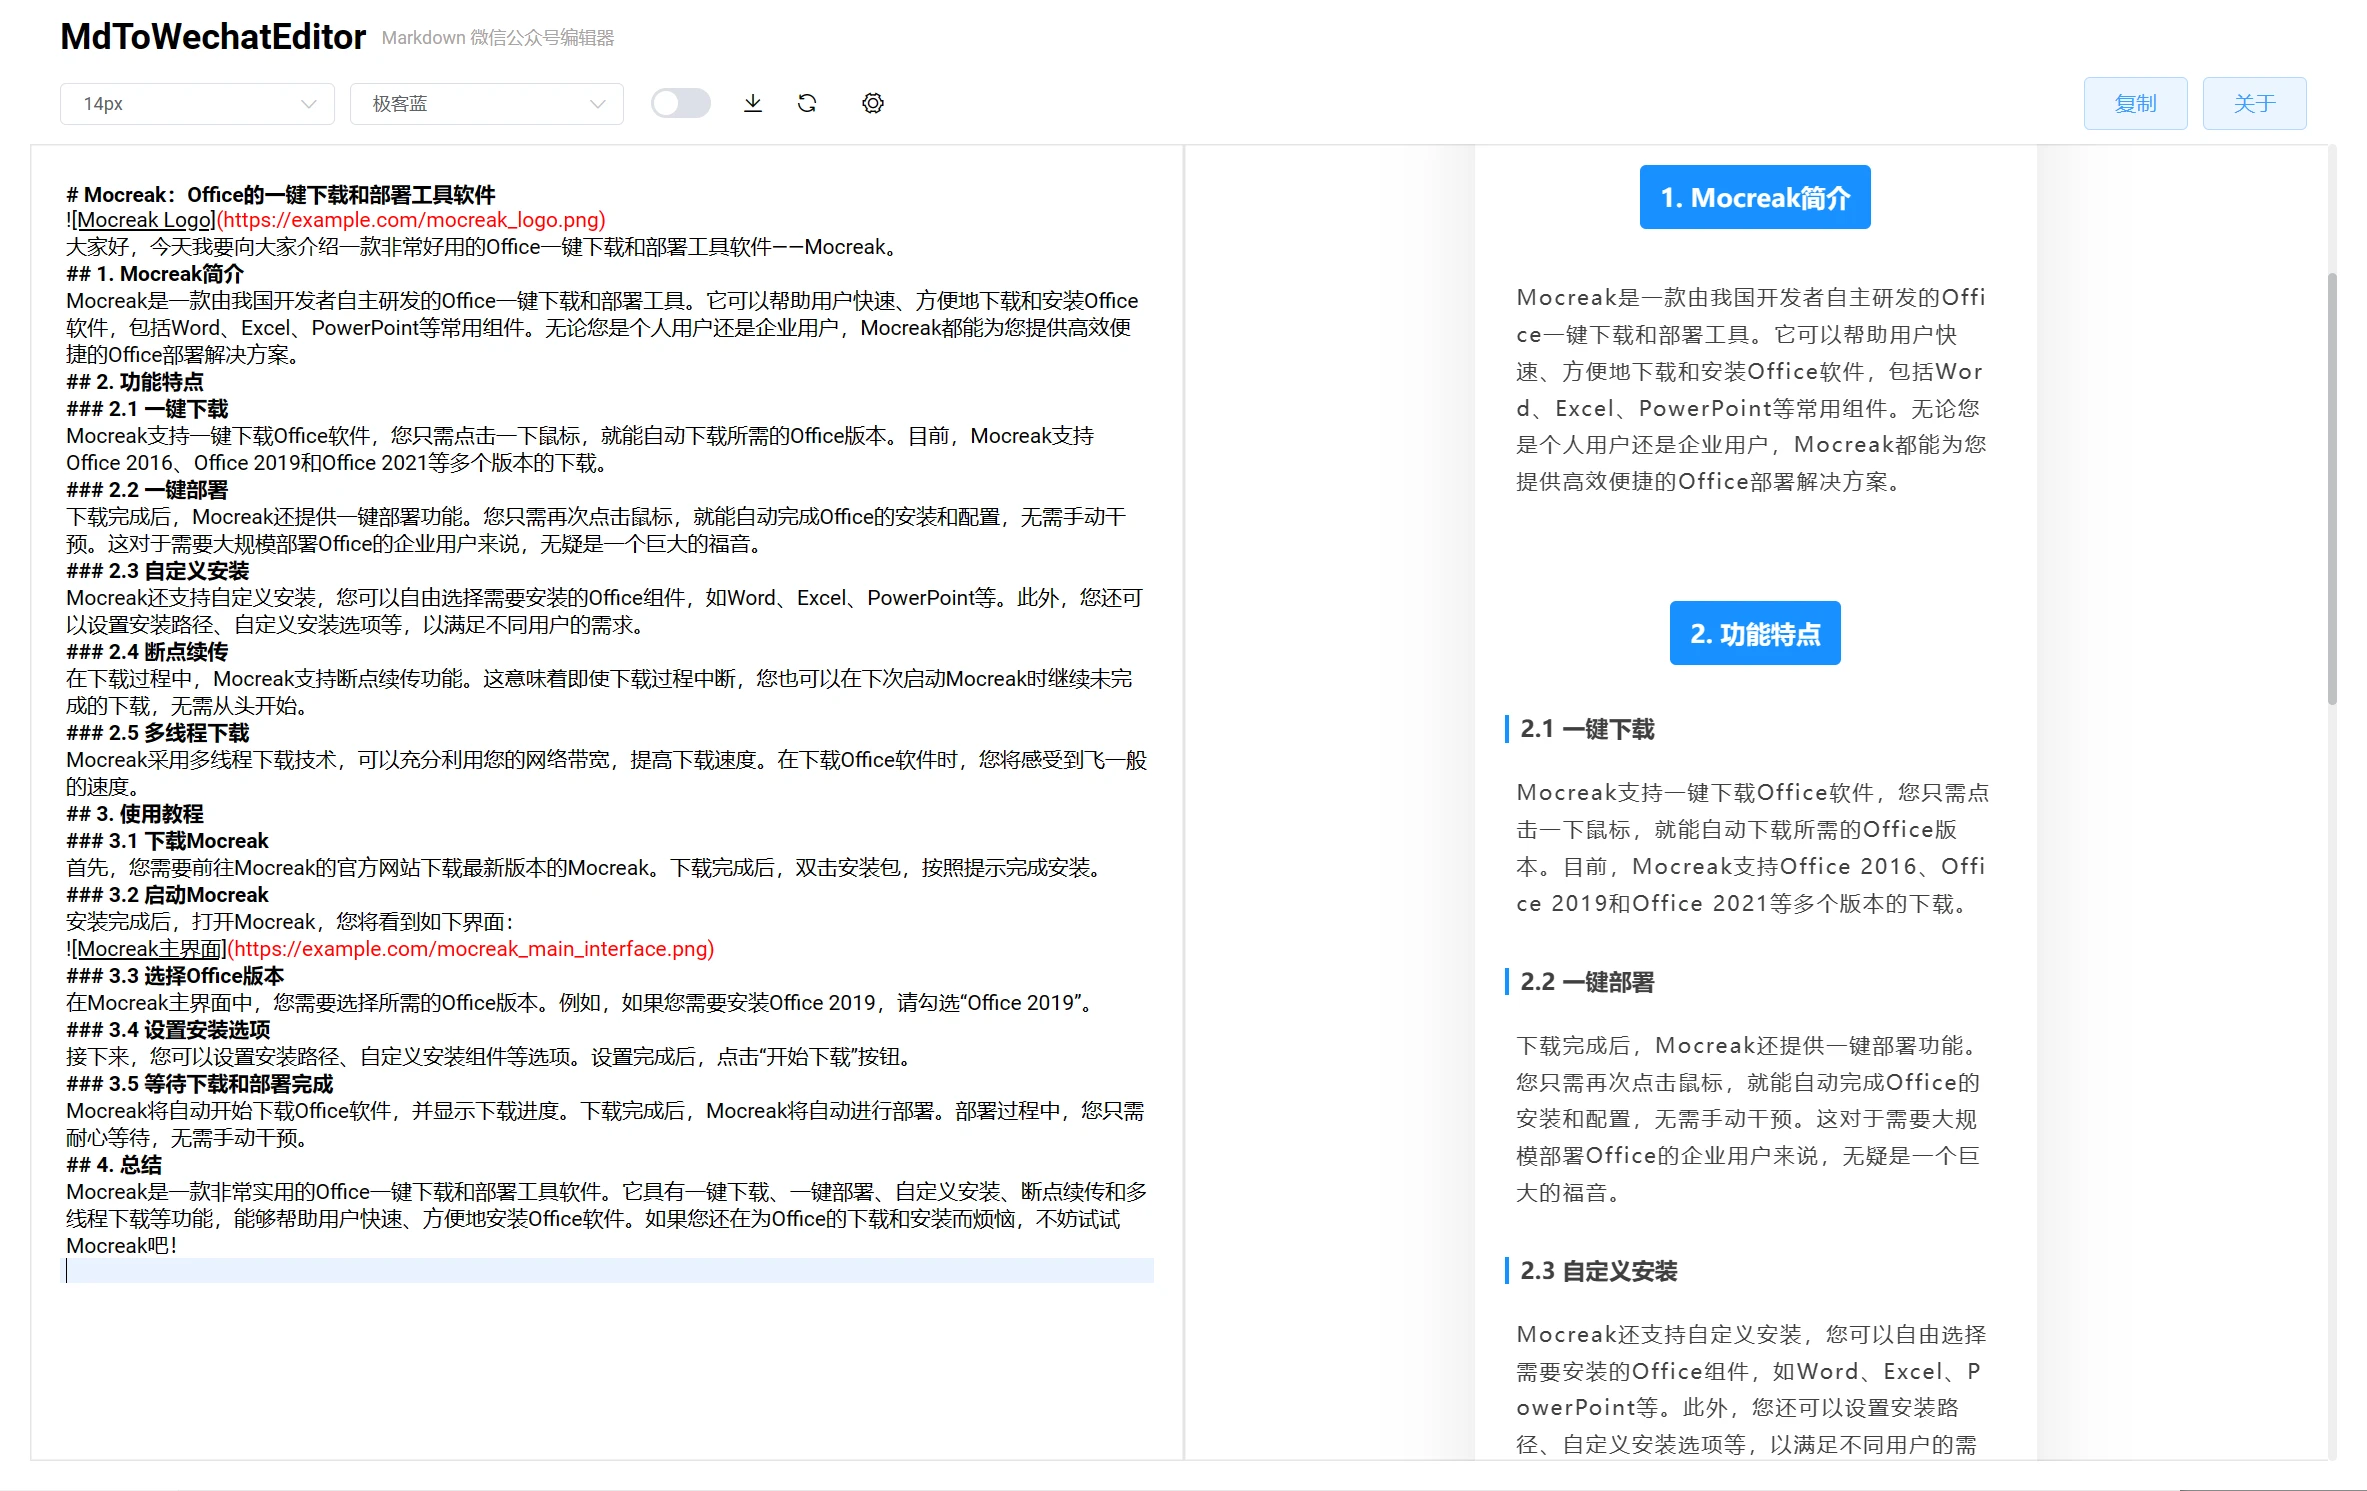Viewport: 2367px width, 1491px height.
Task: Click the 'Markdown 微信公众号编辑器' subtitle
Action: point(498,38)
